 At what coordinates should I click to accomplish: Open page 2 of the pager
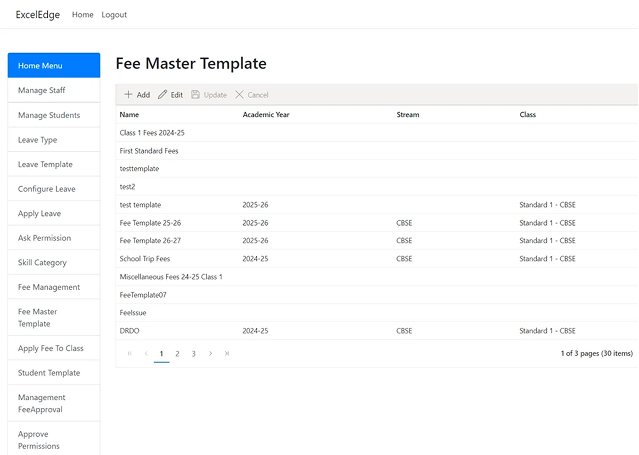pyautogui.click(x=177, y=353)
